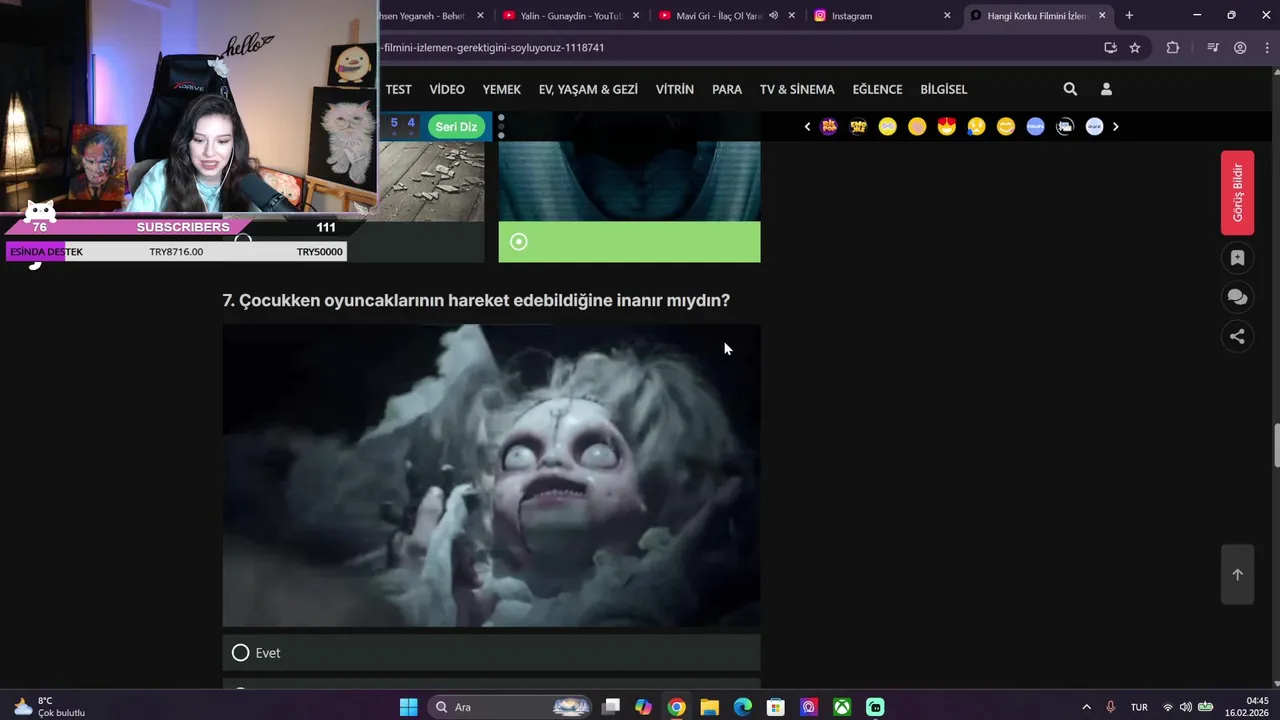This screenshot has width=1280, height=720.
Task: Open the VİDEO menu item
Action: 447,89
